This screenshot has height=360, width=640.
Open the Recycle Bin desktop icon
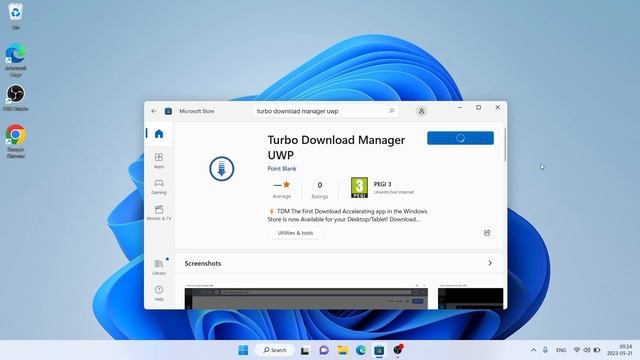(x=16, y=16)
